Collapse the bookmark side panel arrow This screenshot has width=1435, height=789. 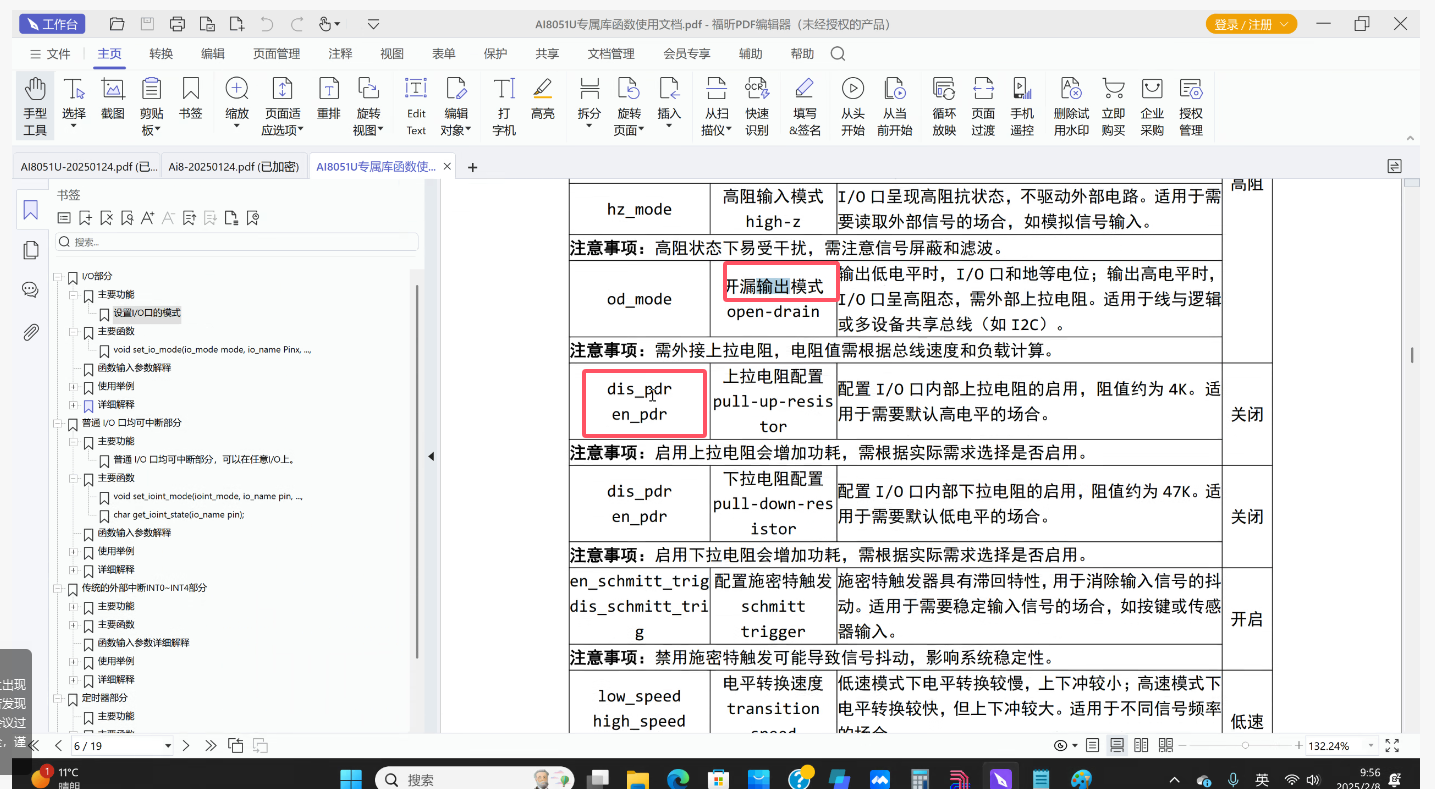pos(431,456)
